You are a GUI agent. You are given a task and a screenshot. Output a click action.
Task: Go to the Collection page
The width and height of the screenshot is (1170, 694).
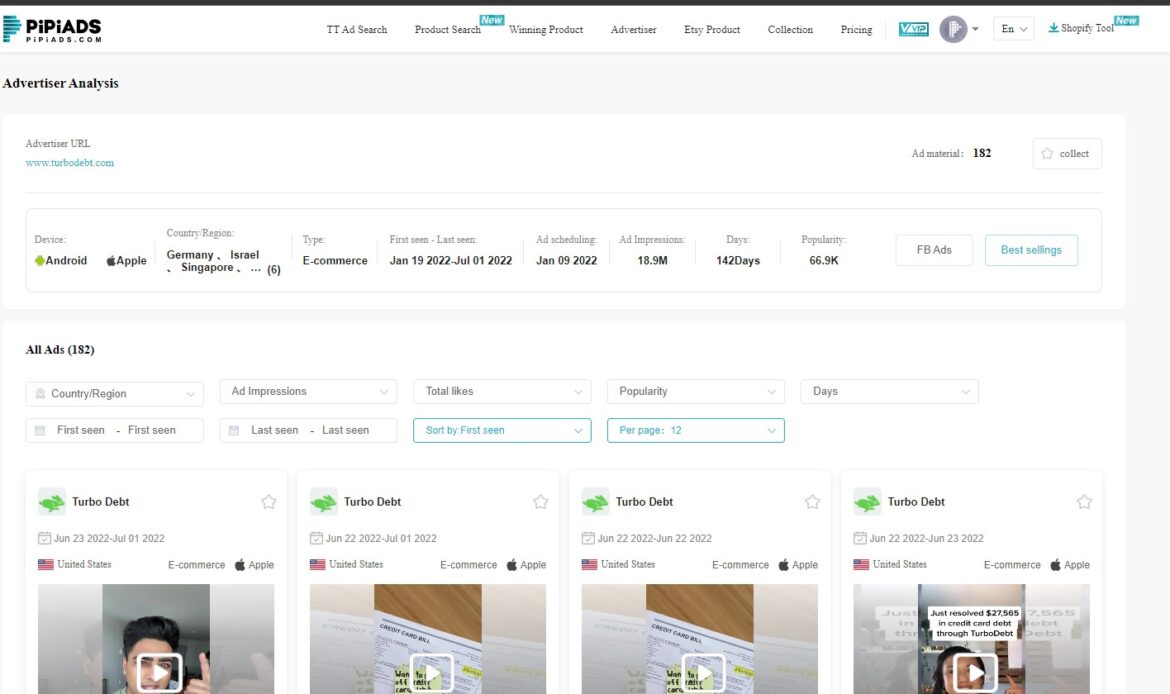click(790, 30)
